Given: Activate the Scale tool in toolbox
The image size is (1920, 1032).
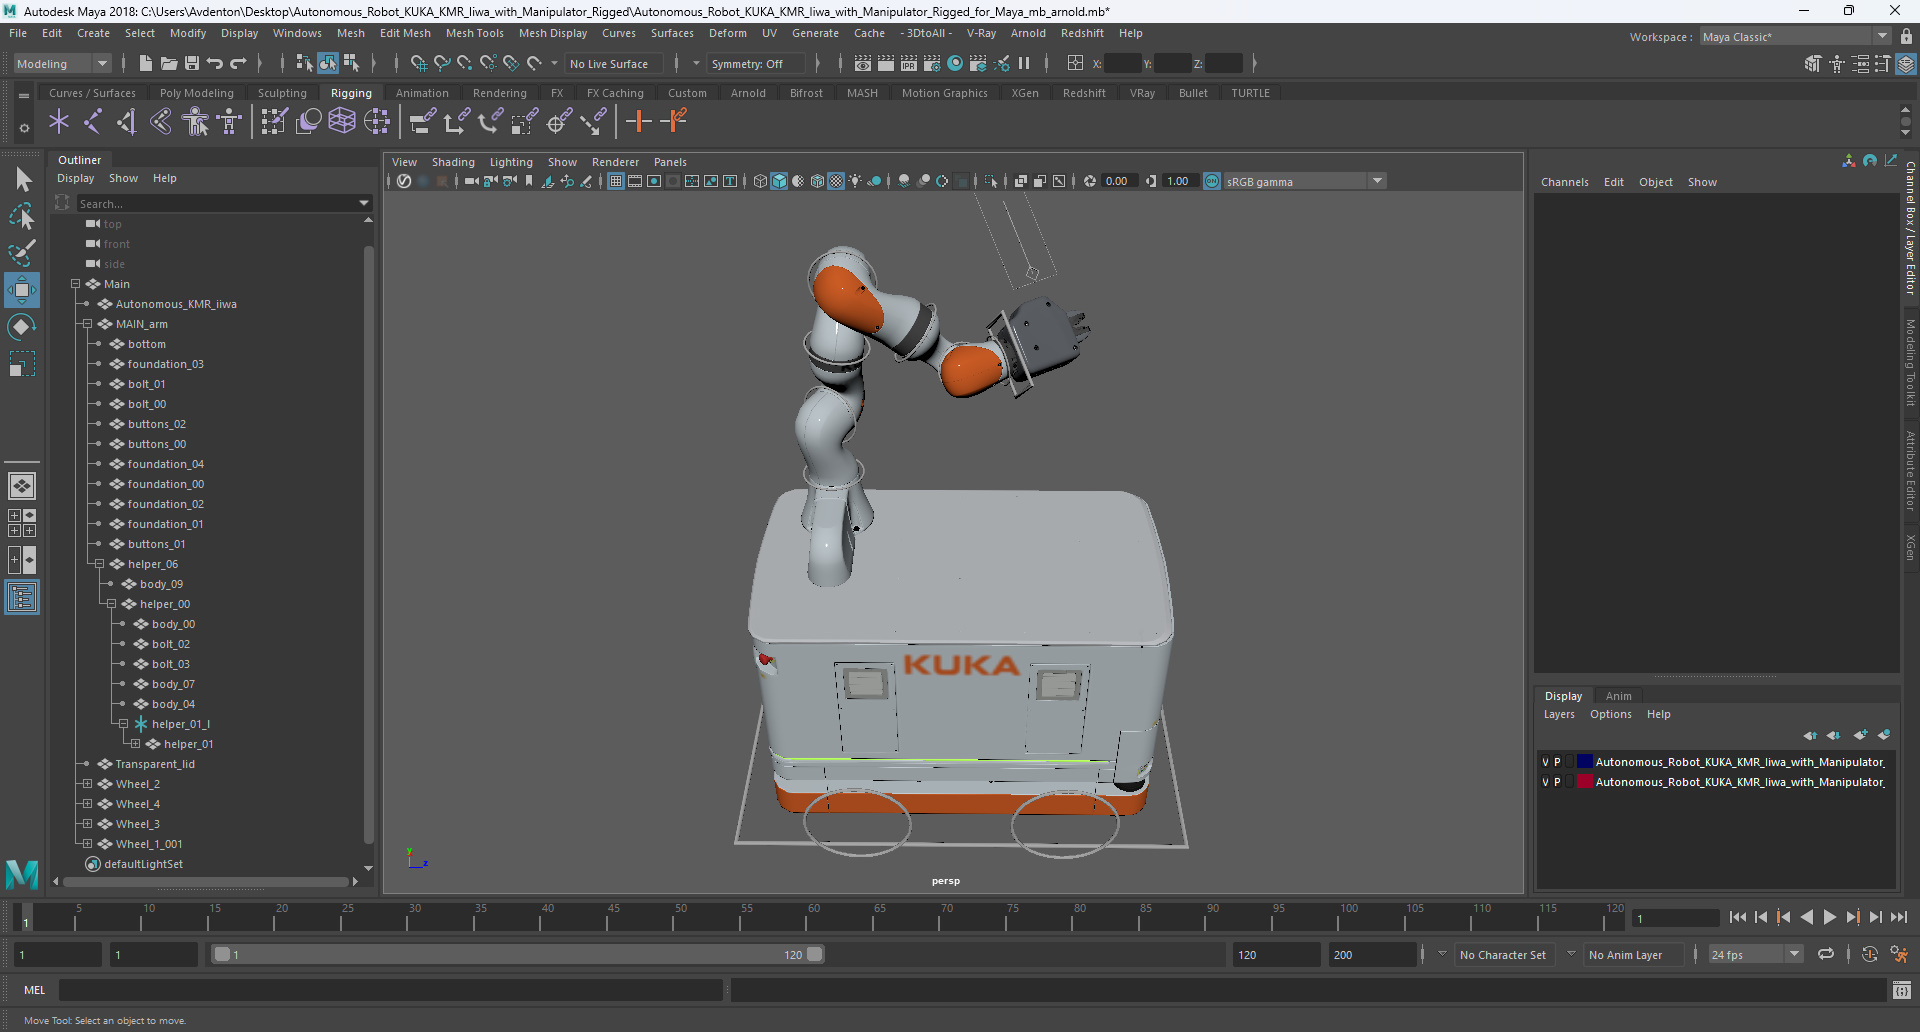Looking at the screenshot, I should [22, 364].
